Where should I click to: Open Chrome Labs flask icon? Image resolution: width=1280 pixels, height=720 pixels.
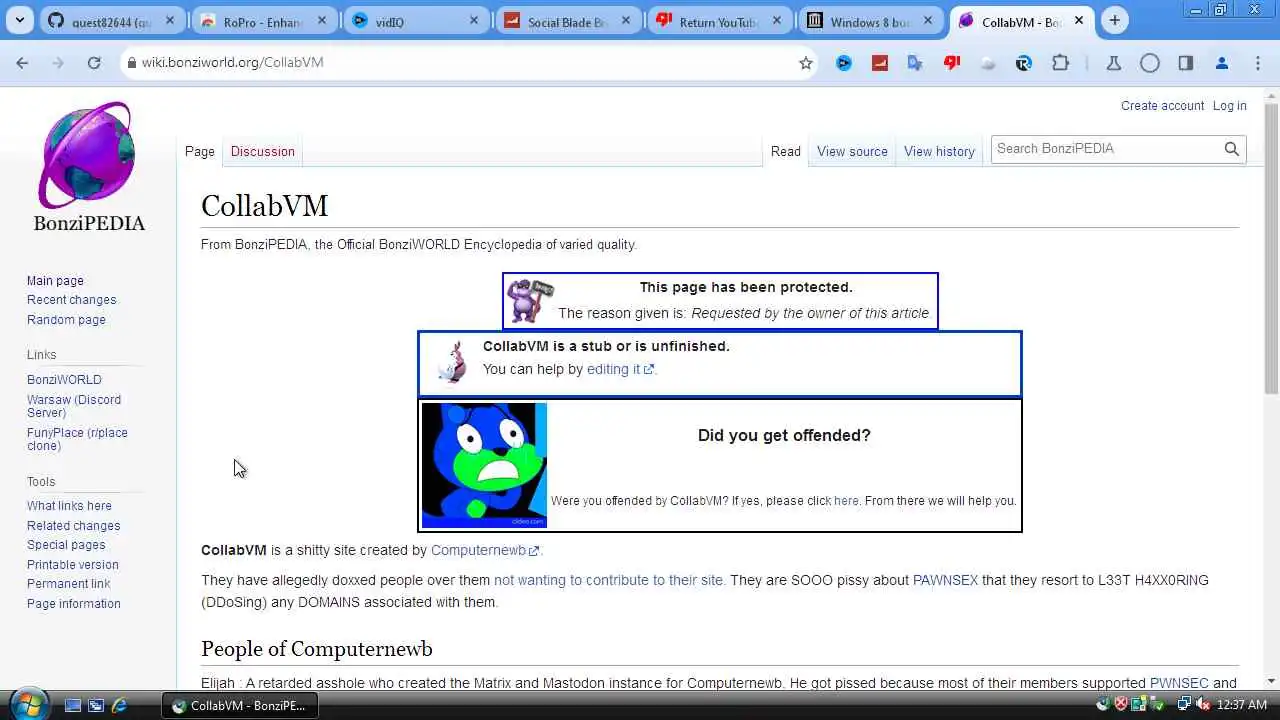pyautogui.click(x=1113, y=62)
